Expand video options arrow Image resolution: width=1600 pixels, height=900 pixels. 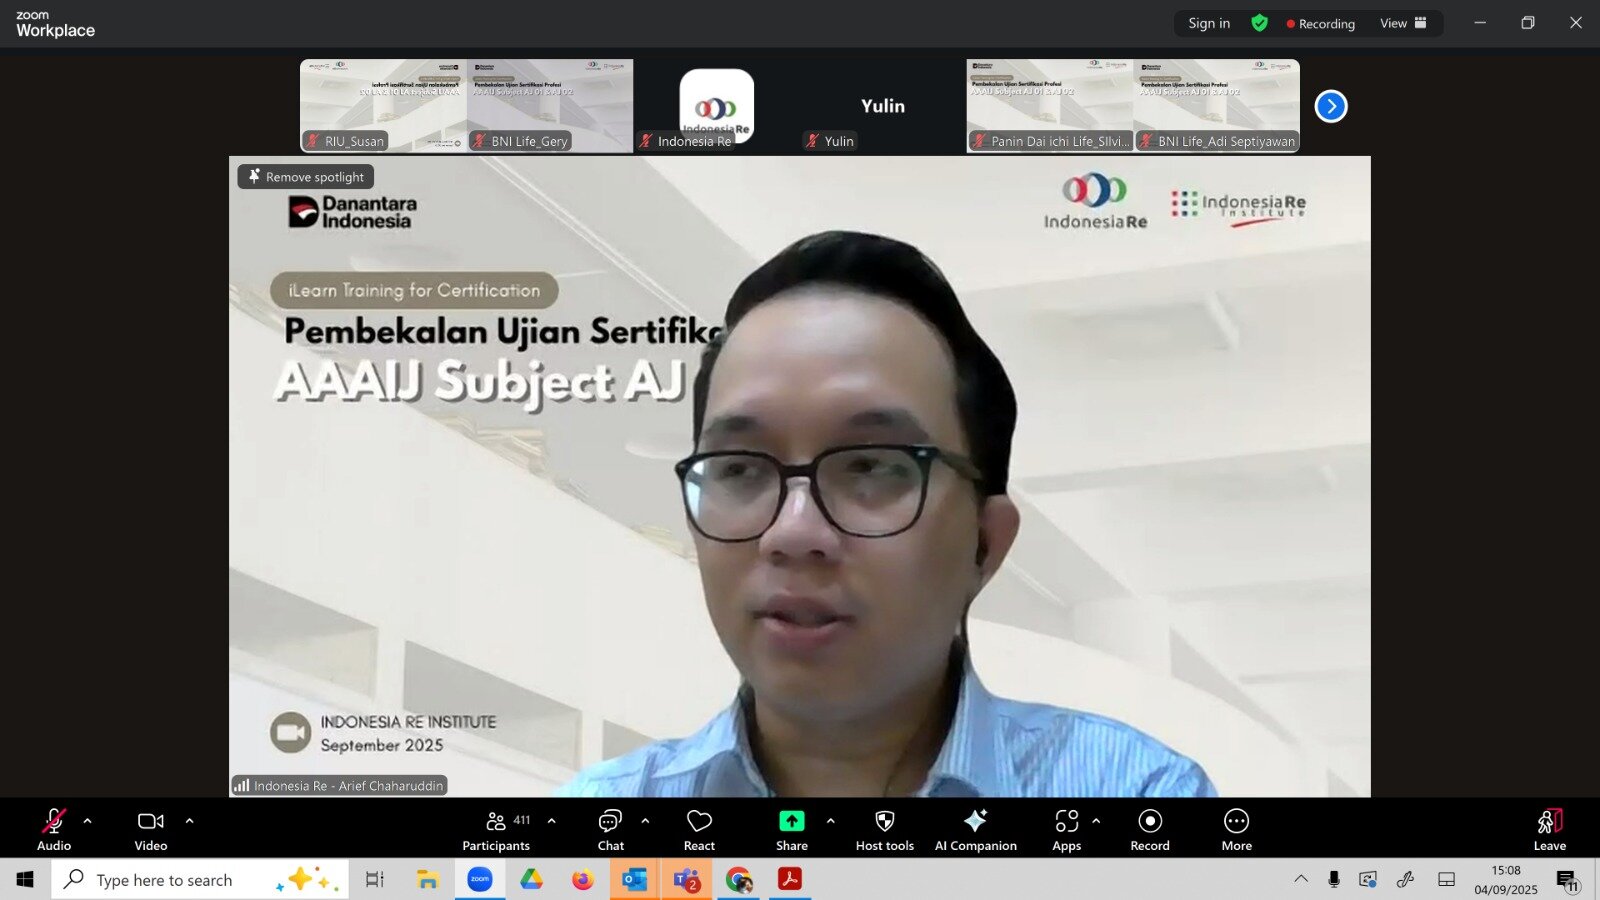coord(189,821)
